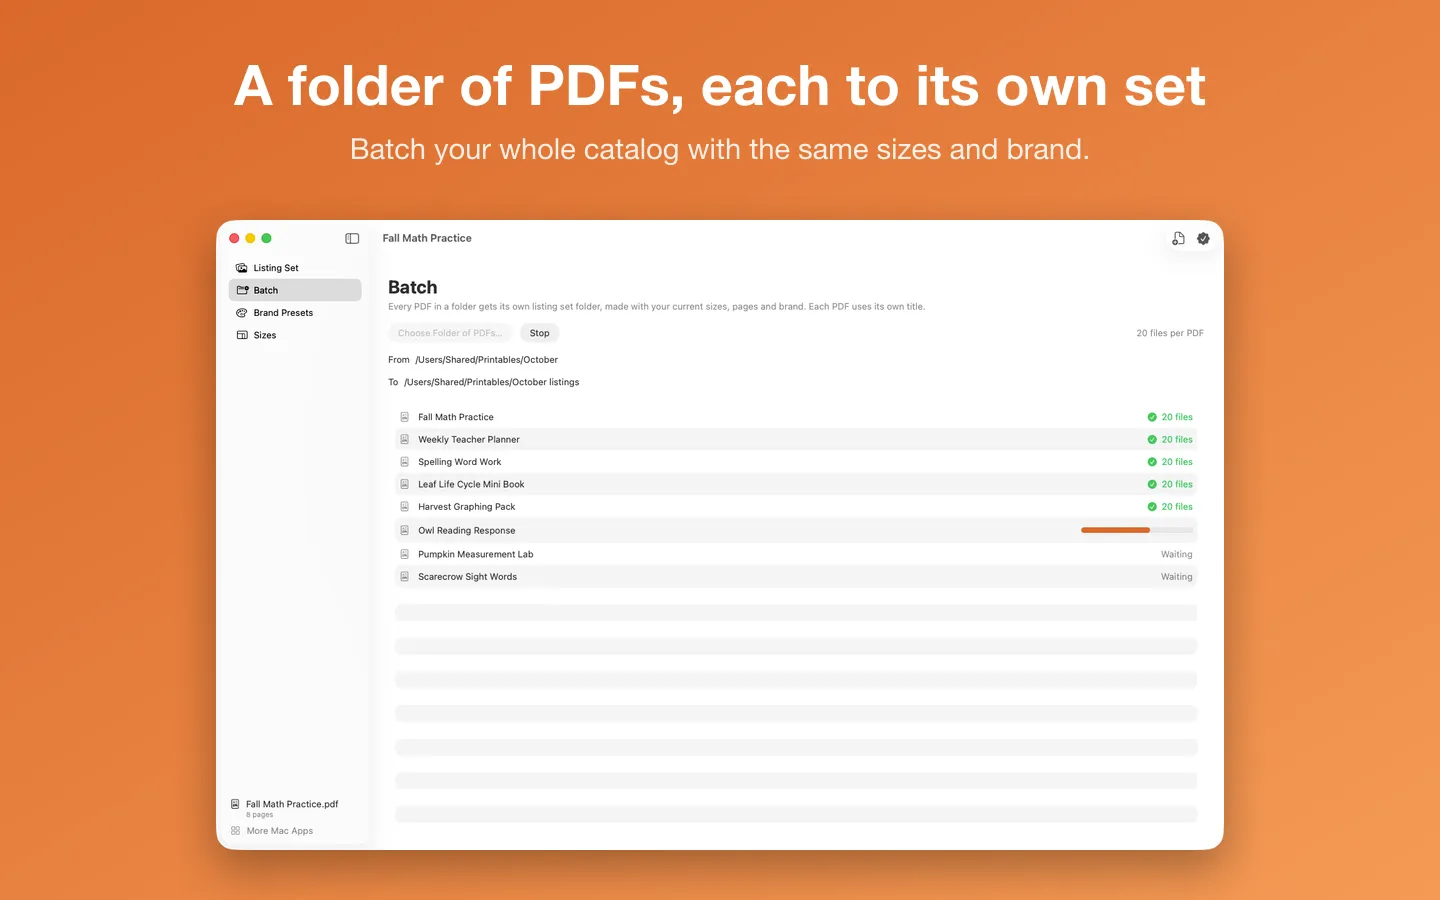Select the Scarecrow Sight Words row name
Viewport: 1440px width, 900px height.
coord(467,577)
